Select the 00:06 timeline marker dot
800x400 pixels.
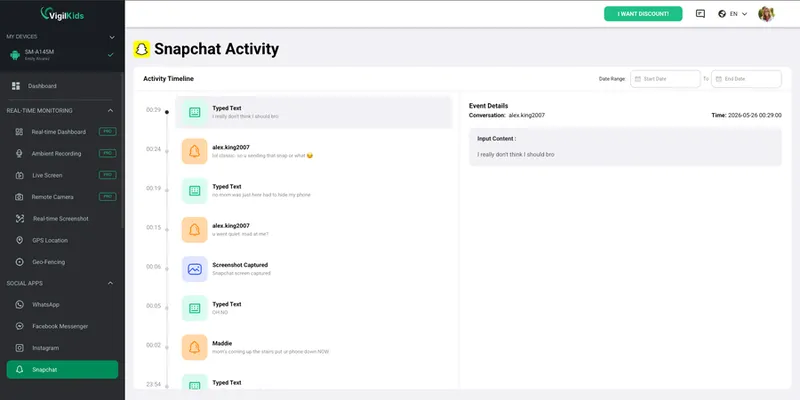pyautogui.click(x=167, y=269)
